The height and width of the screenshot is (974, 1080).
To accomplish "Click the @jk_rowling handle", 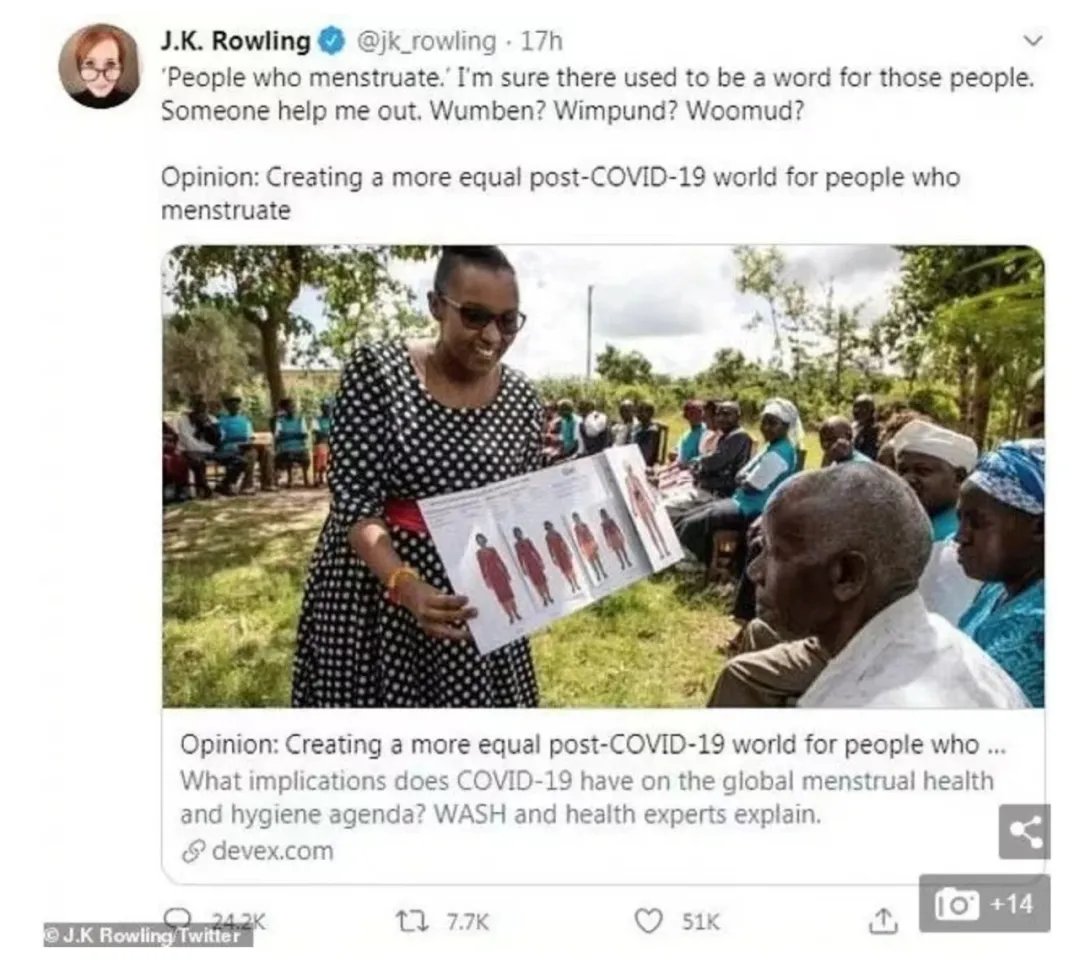I will [426, 41].
